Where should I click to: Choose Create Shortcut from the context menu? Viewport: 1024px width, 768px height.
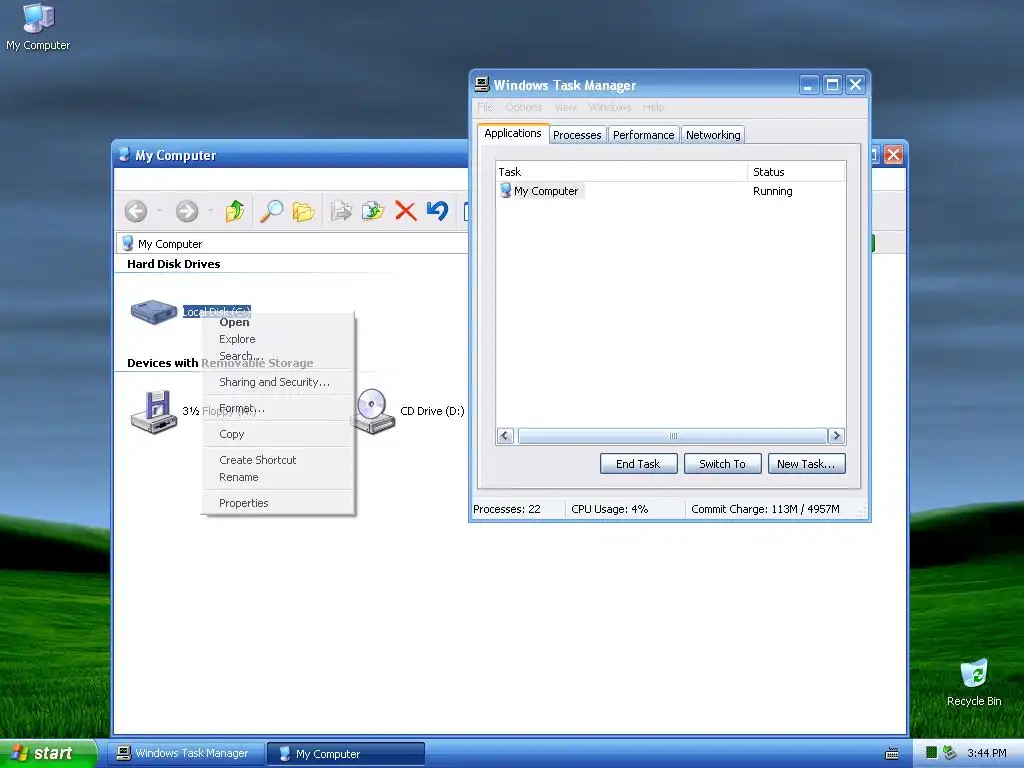pos(278,460)
